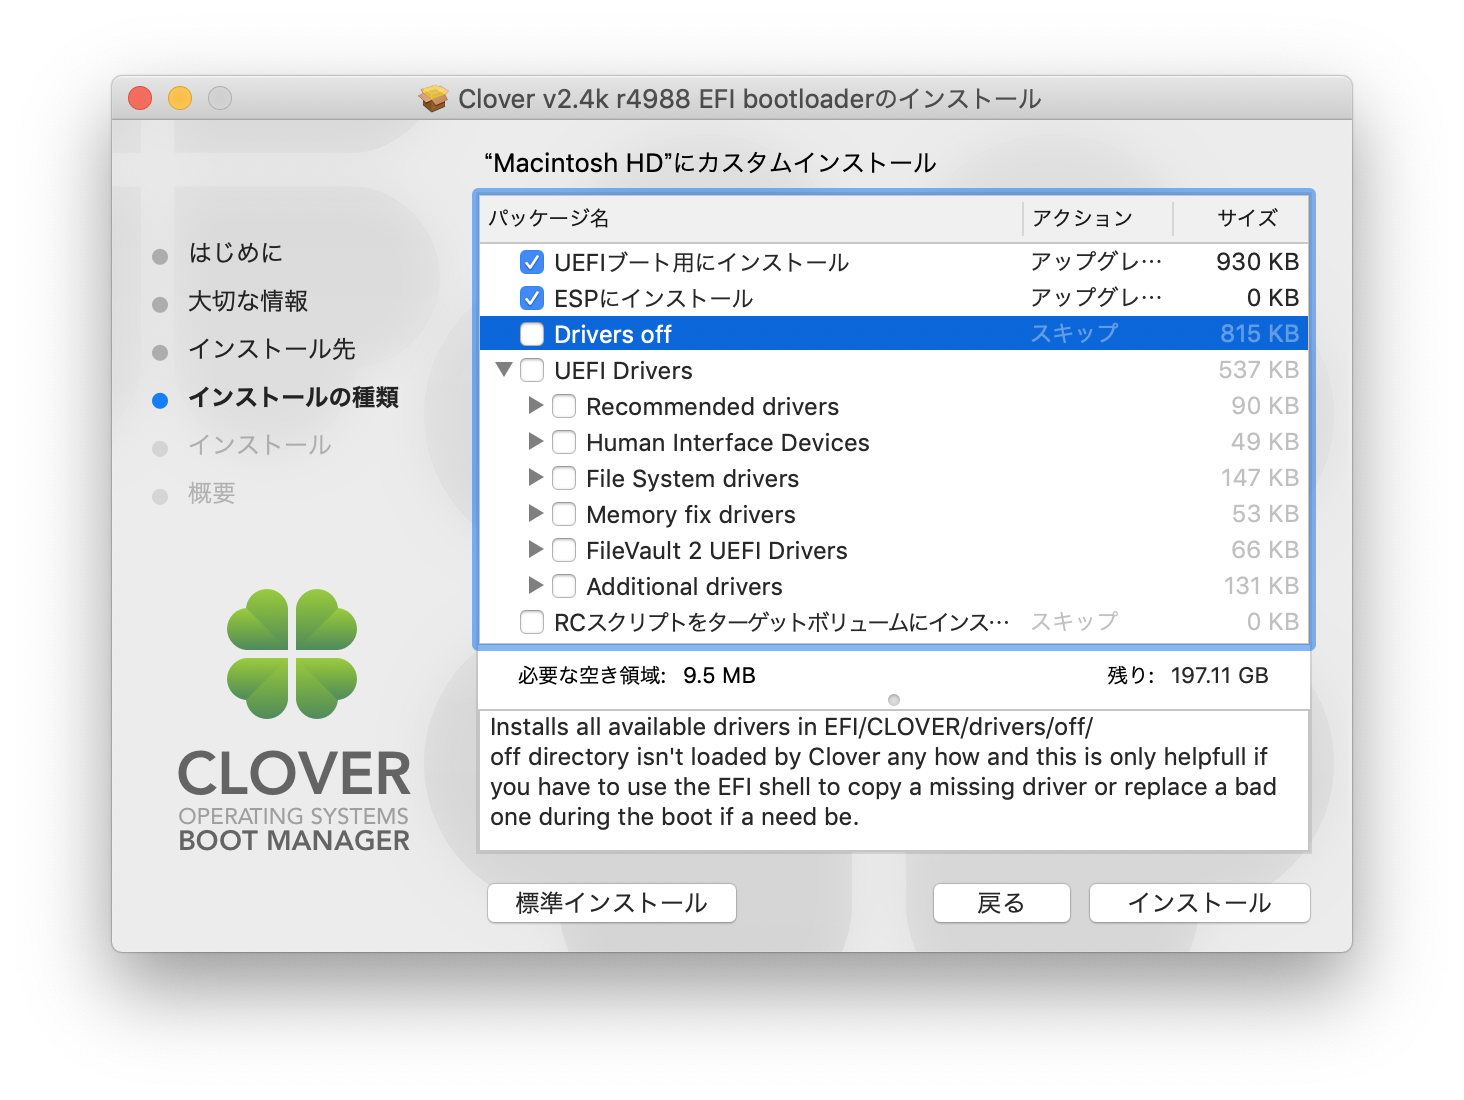Select the dimmed インストール step in sidebar
This screenshot has width=1464, height=1100.
[260, 445]
